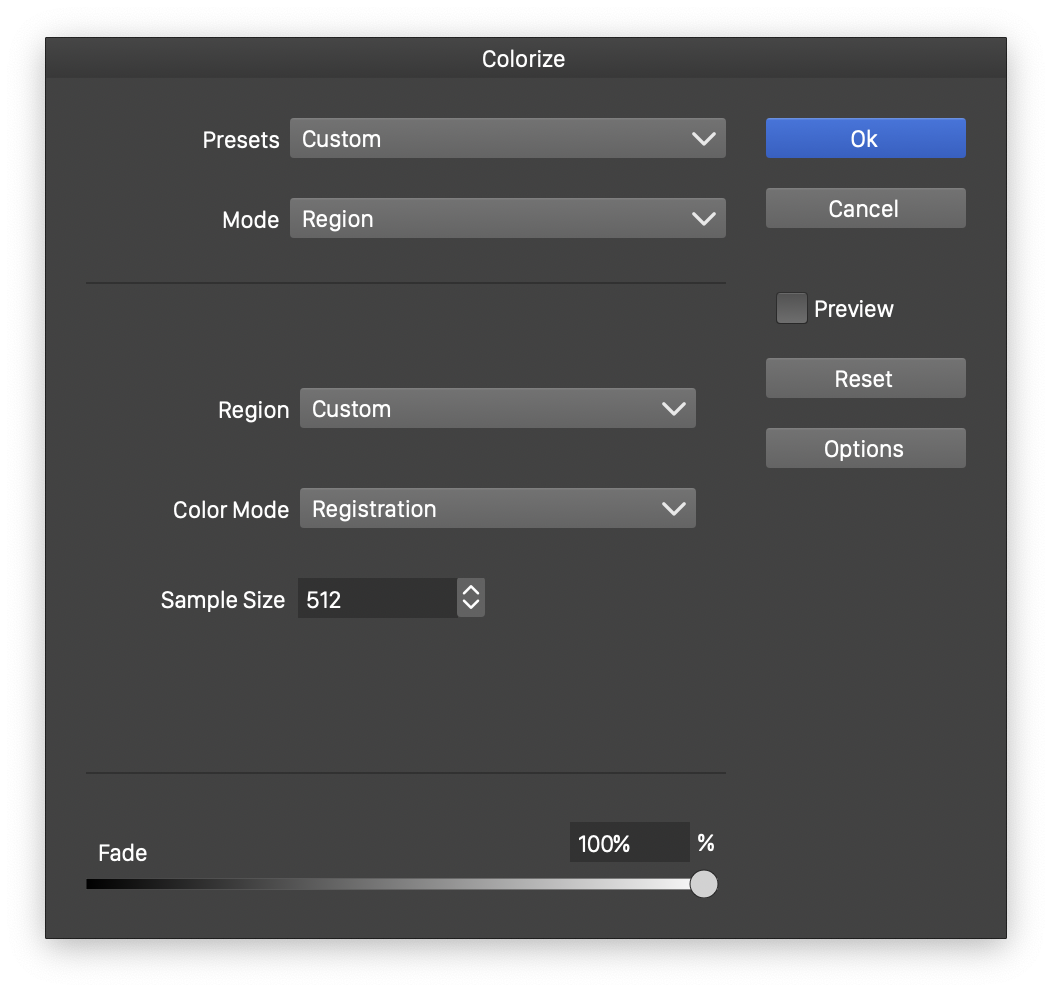Click the Preview label text
Viewport: 1052px width, 992px height.
[853, 309]
